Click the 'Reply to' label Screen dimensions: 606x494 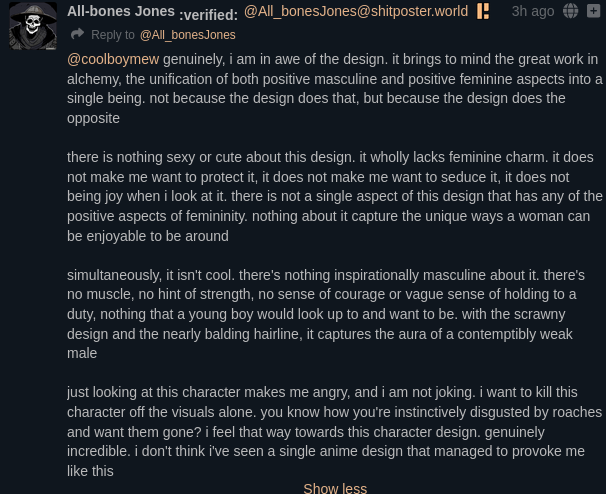click(x=112, y=35)
